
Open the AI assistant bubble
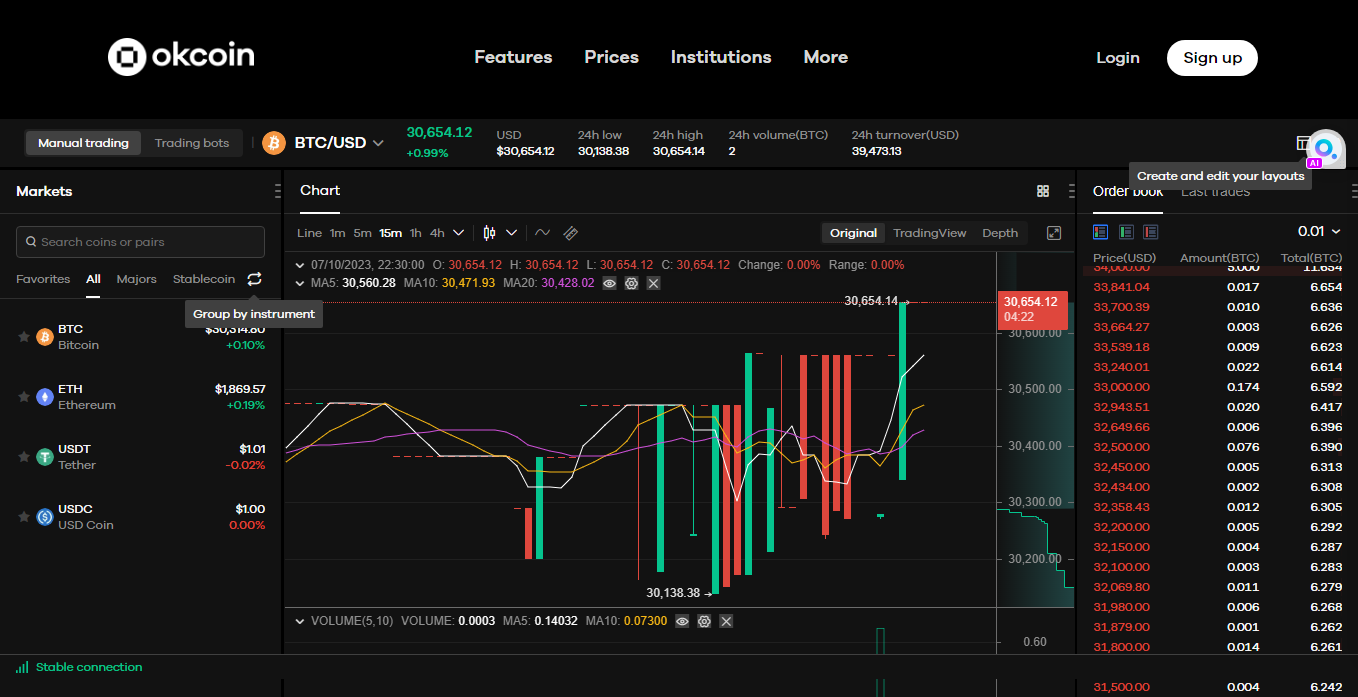tap(1326, 148)
